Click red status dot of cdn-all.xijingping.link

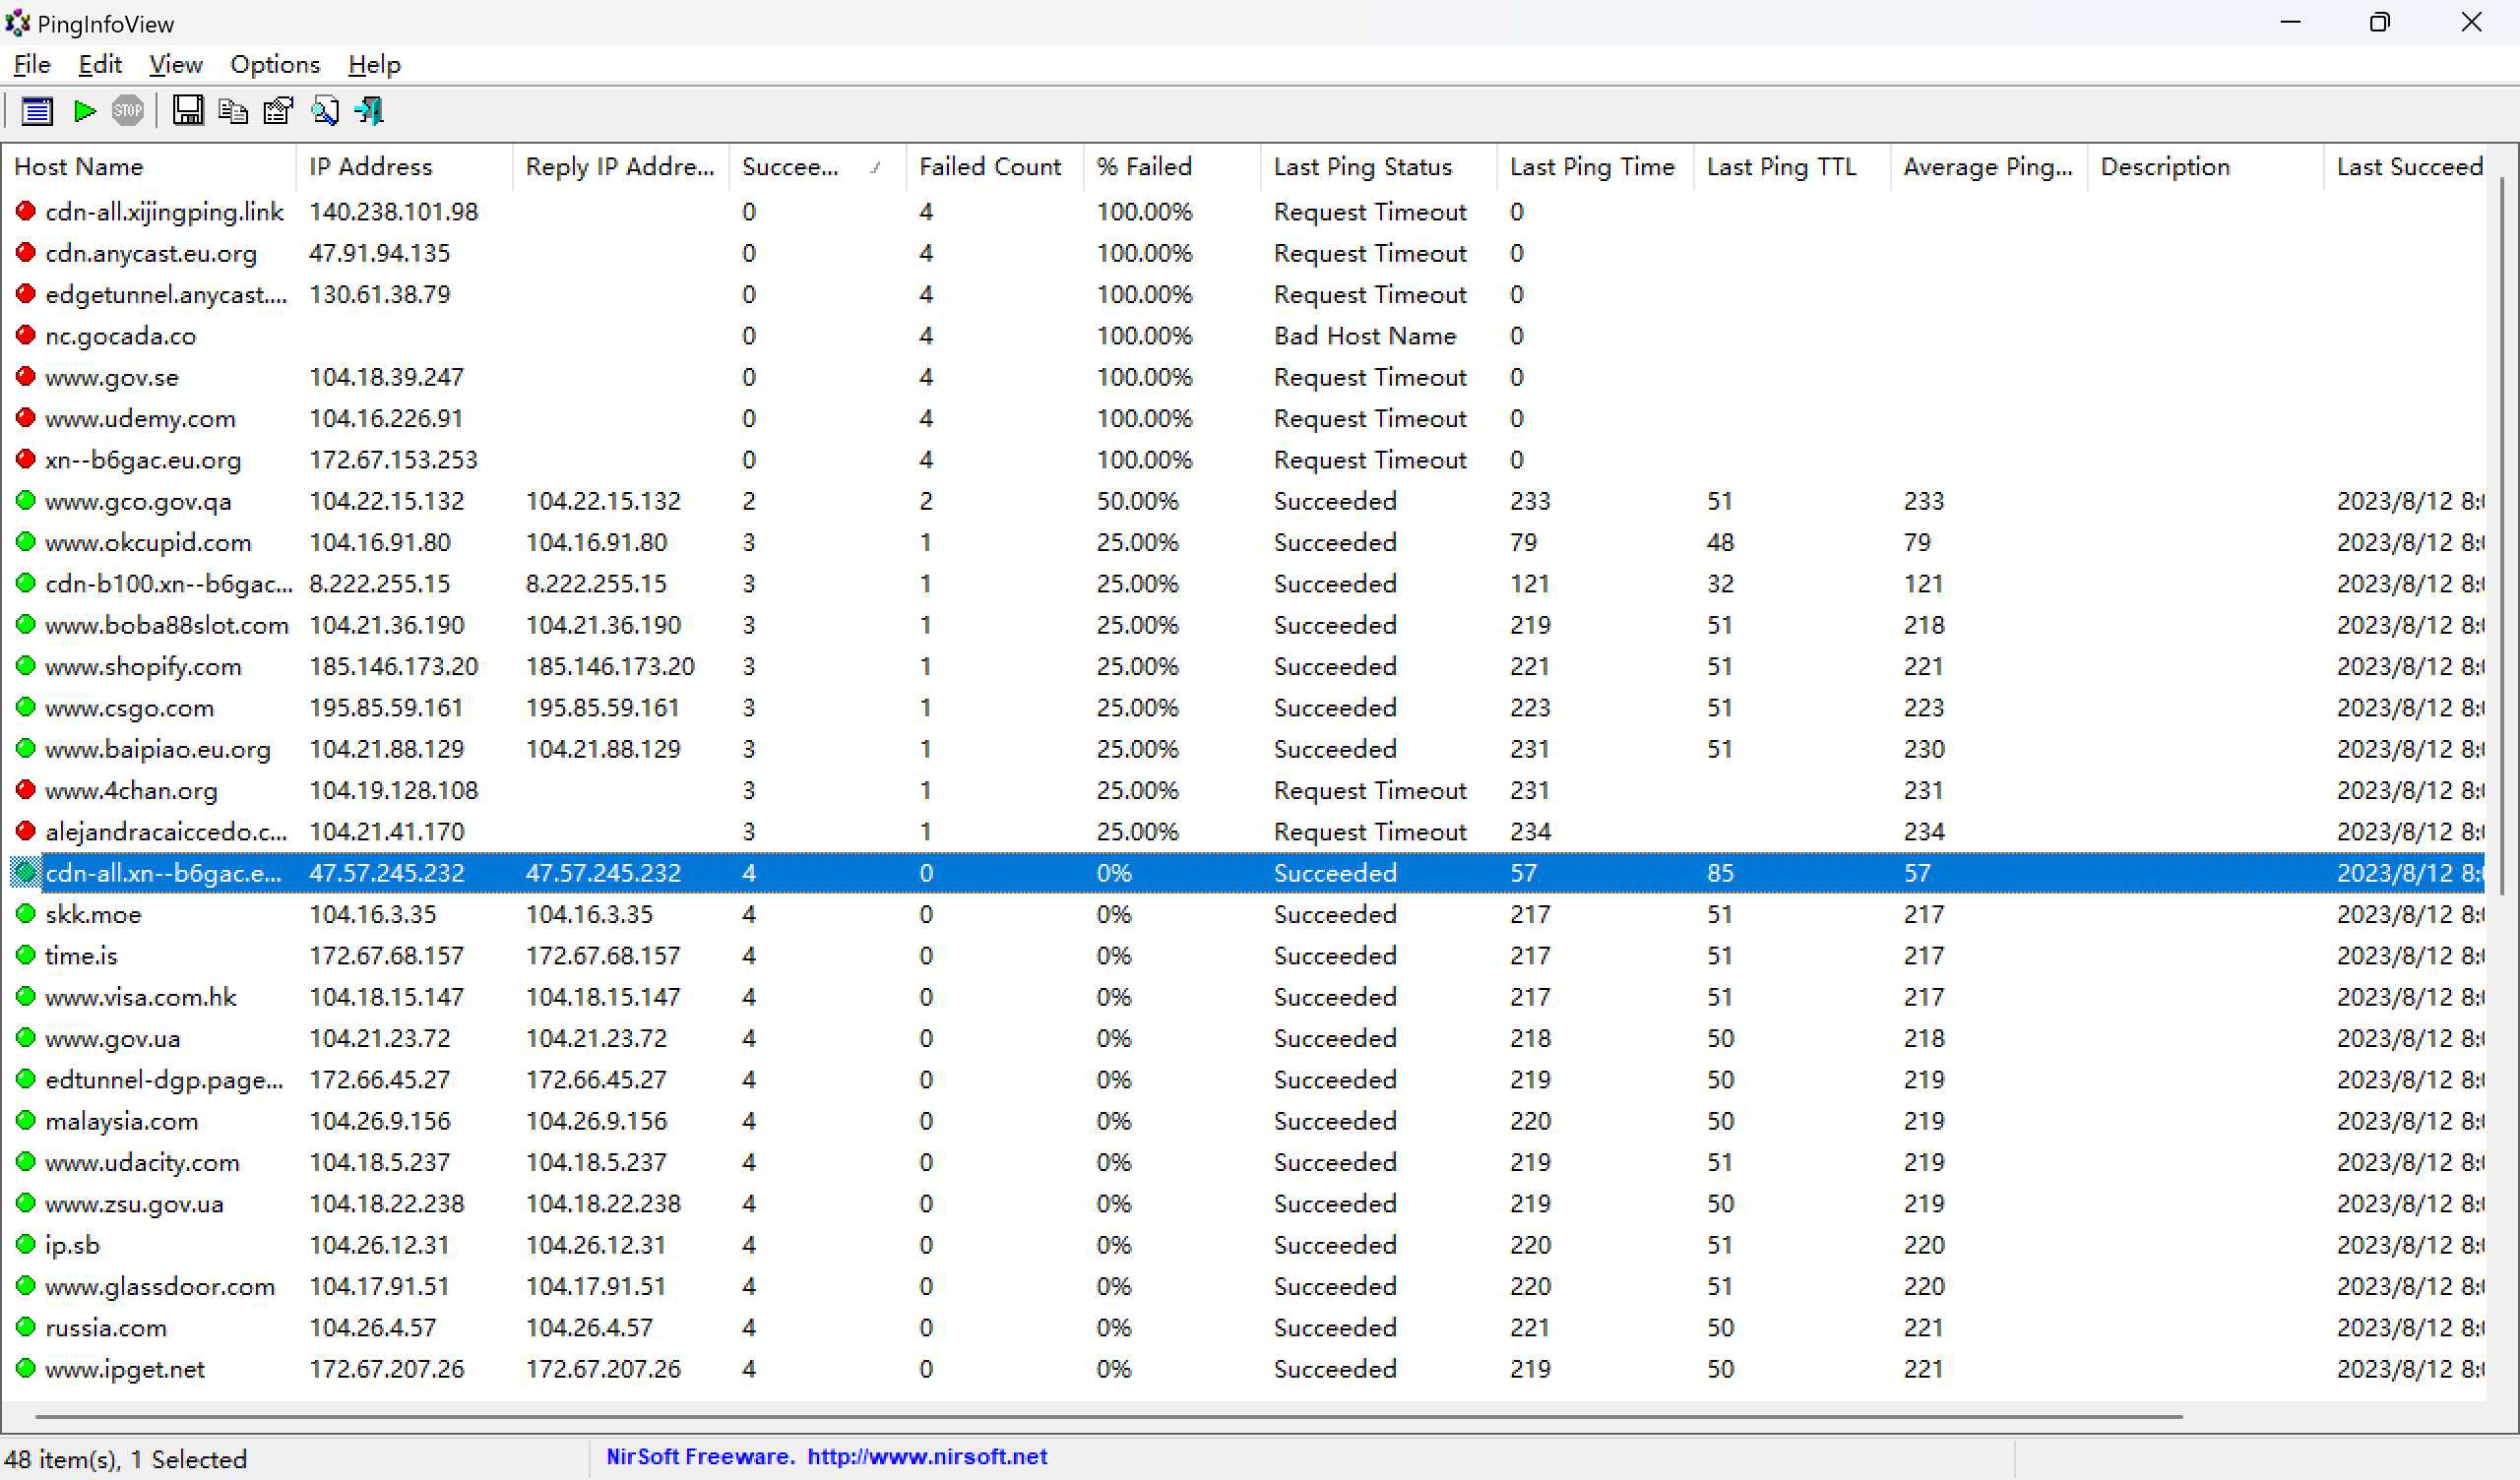(26, 211)
